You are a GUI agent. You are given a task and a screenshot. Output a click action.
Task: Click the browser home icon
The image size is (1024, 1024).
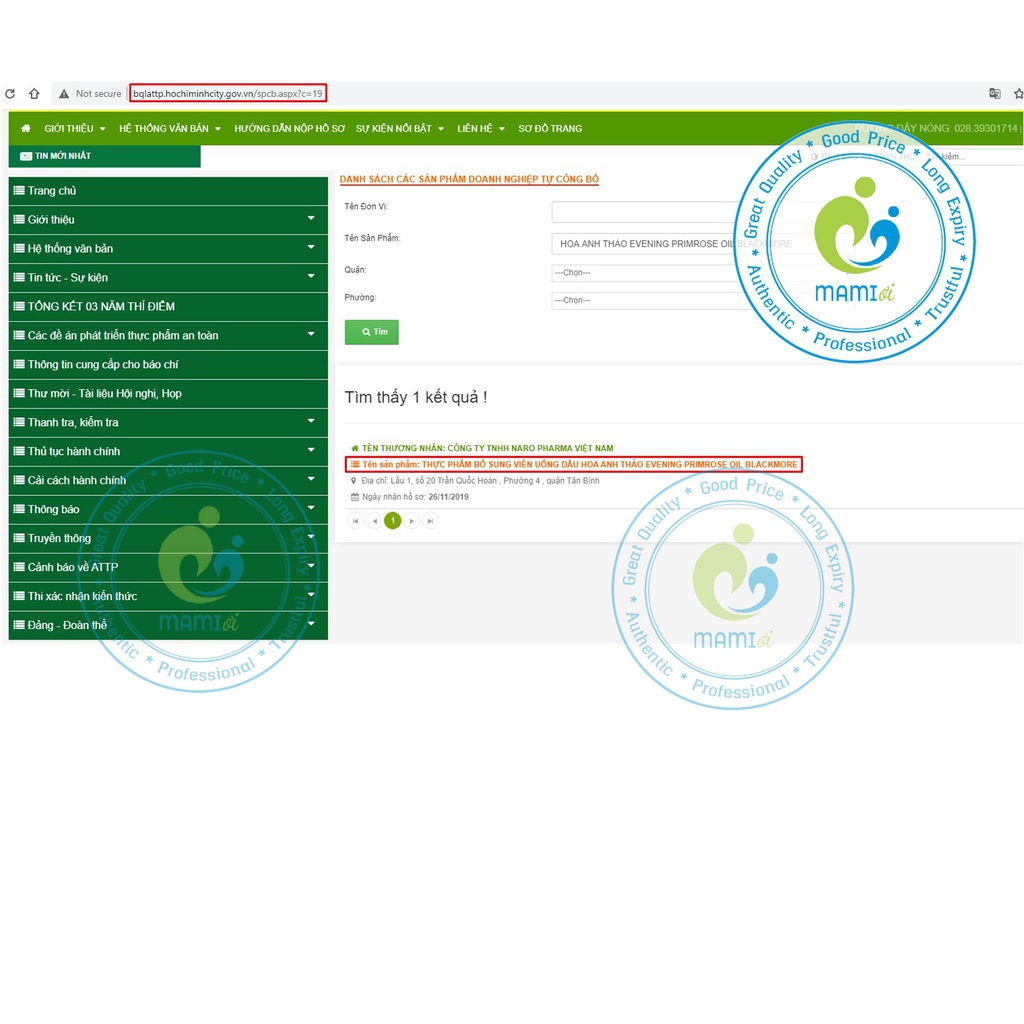pyautogui.click(x=34, y=94)
